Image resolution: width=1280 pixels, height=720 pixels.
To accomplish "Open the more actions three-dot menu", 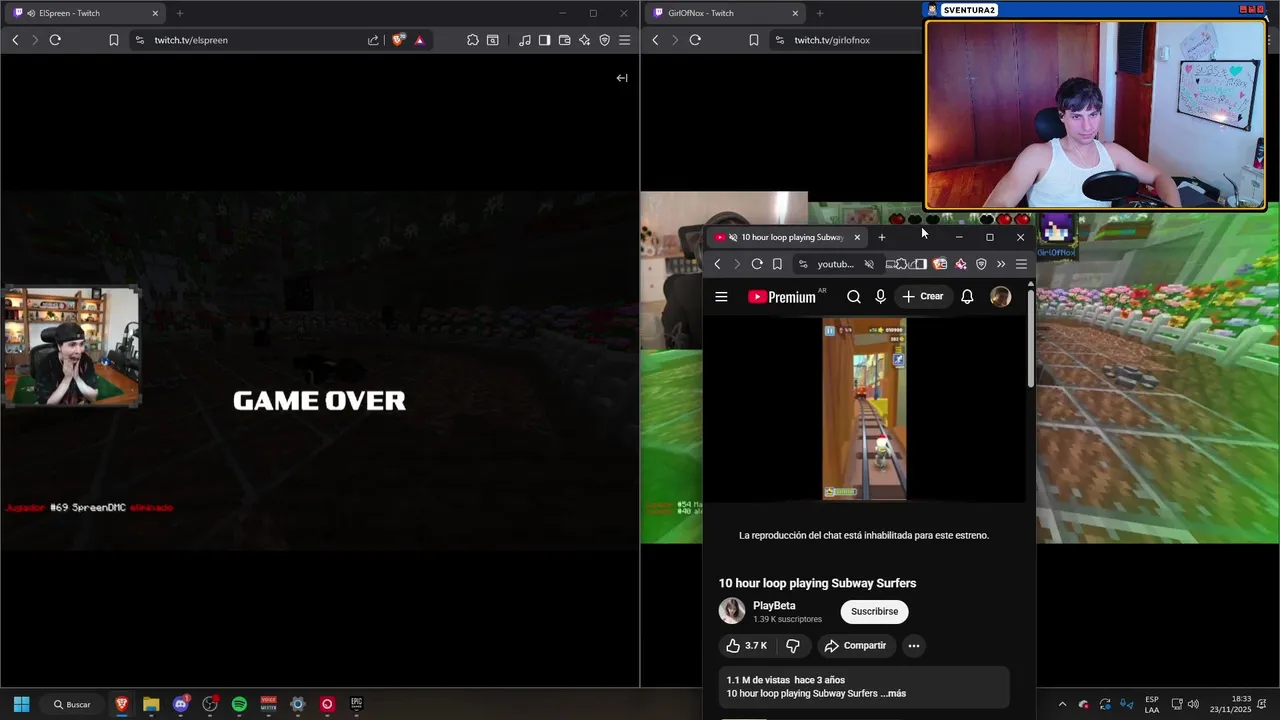I will [913, 646].
